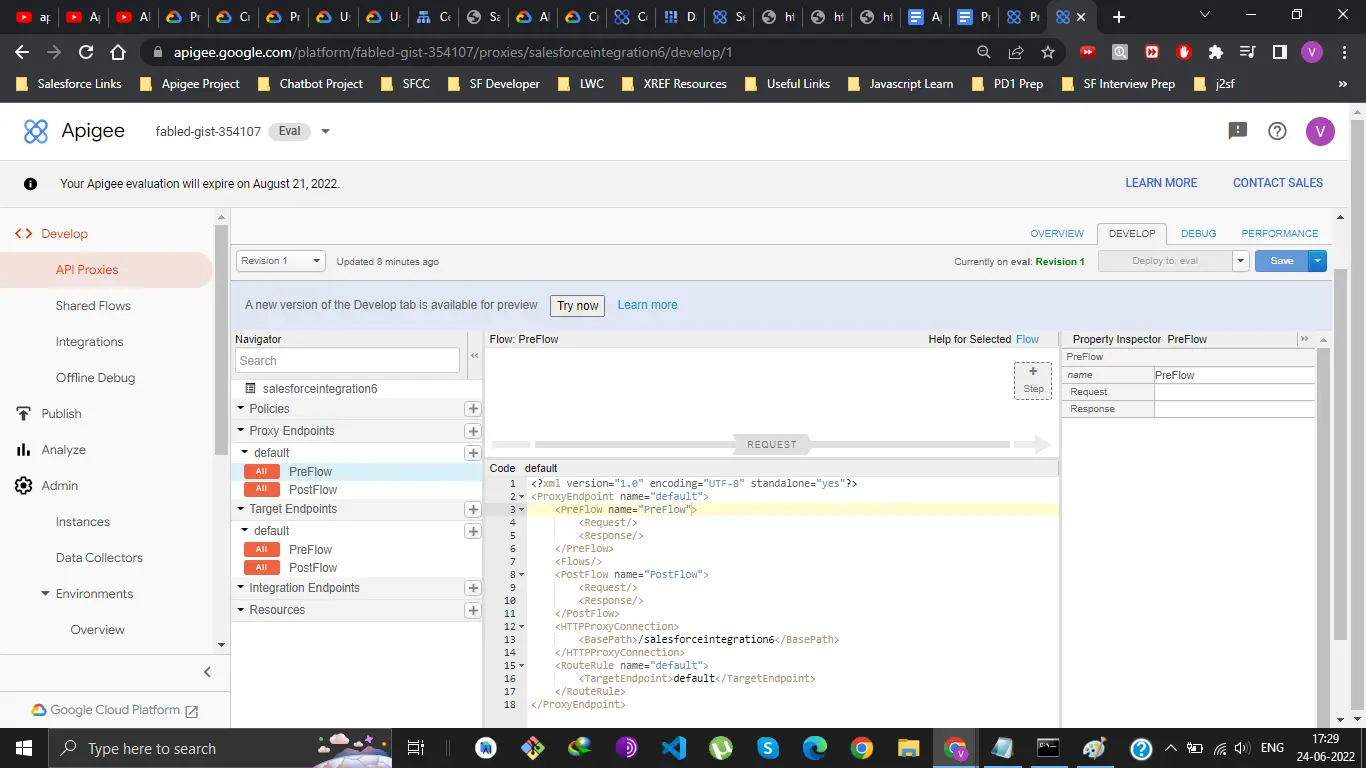Open Data Collectors under Admin

[x=99, y=558]
